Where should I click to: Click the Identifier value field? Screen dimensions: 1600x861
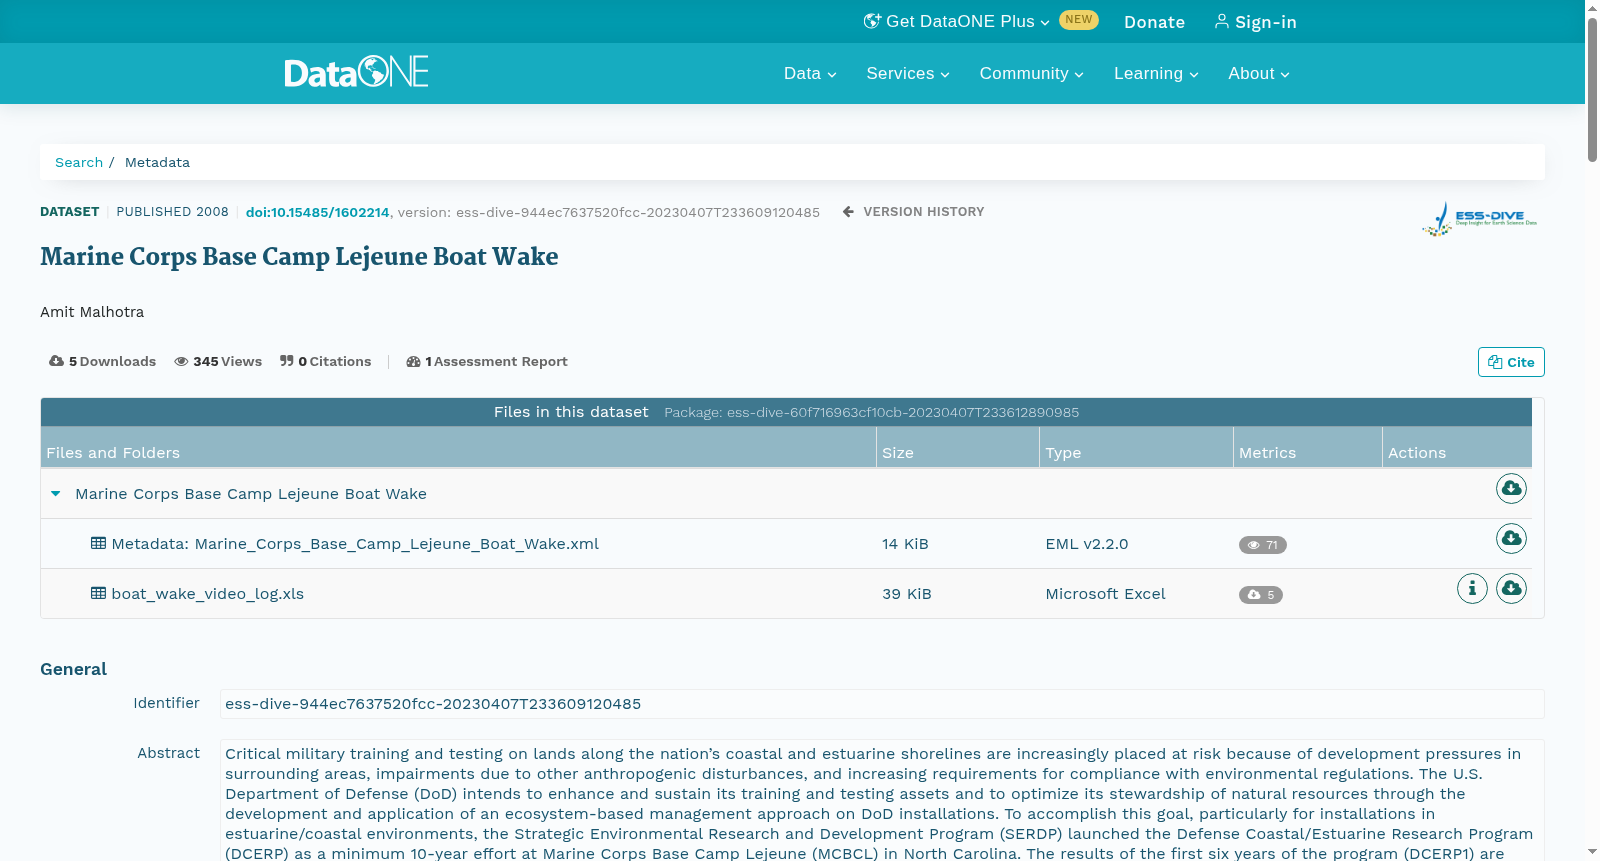pos(882,704)
